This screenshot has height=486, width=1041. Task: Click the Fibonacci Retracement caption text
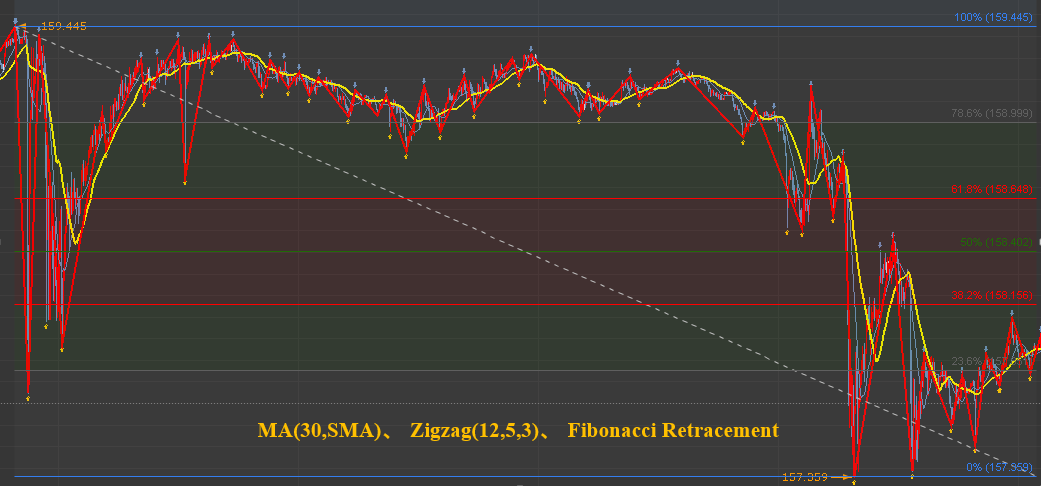point(673,430)
